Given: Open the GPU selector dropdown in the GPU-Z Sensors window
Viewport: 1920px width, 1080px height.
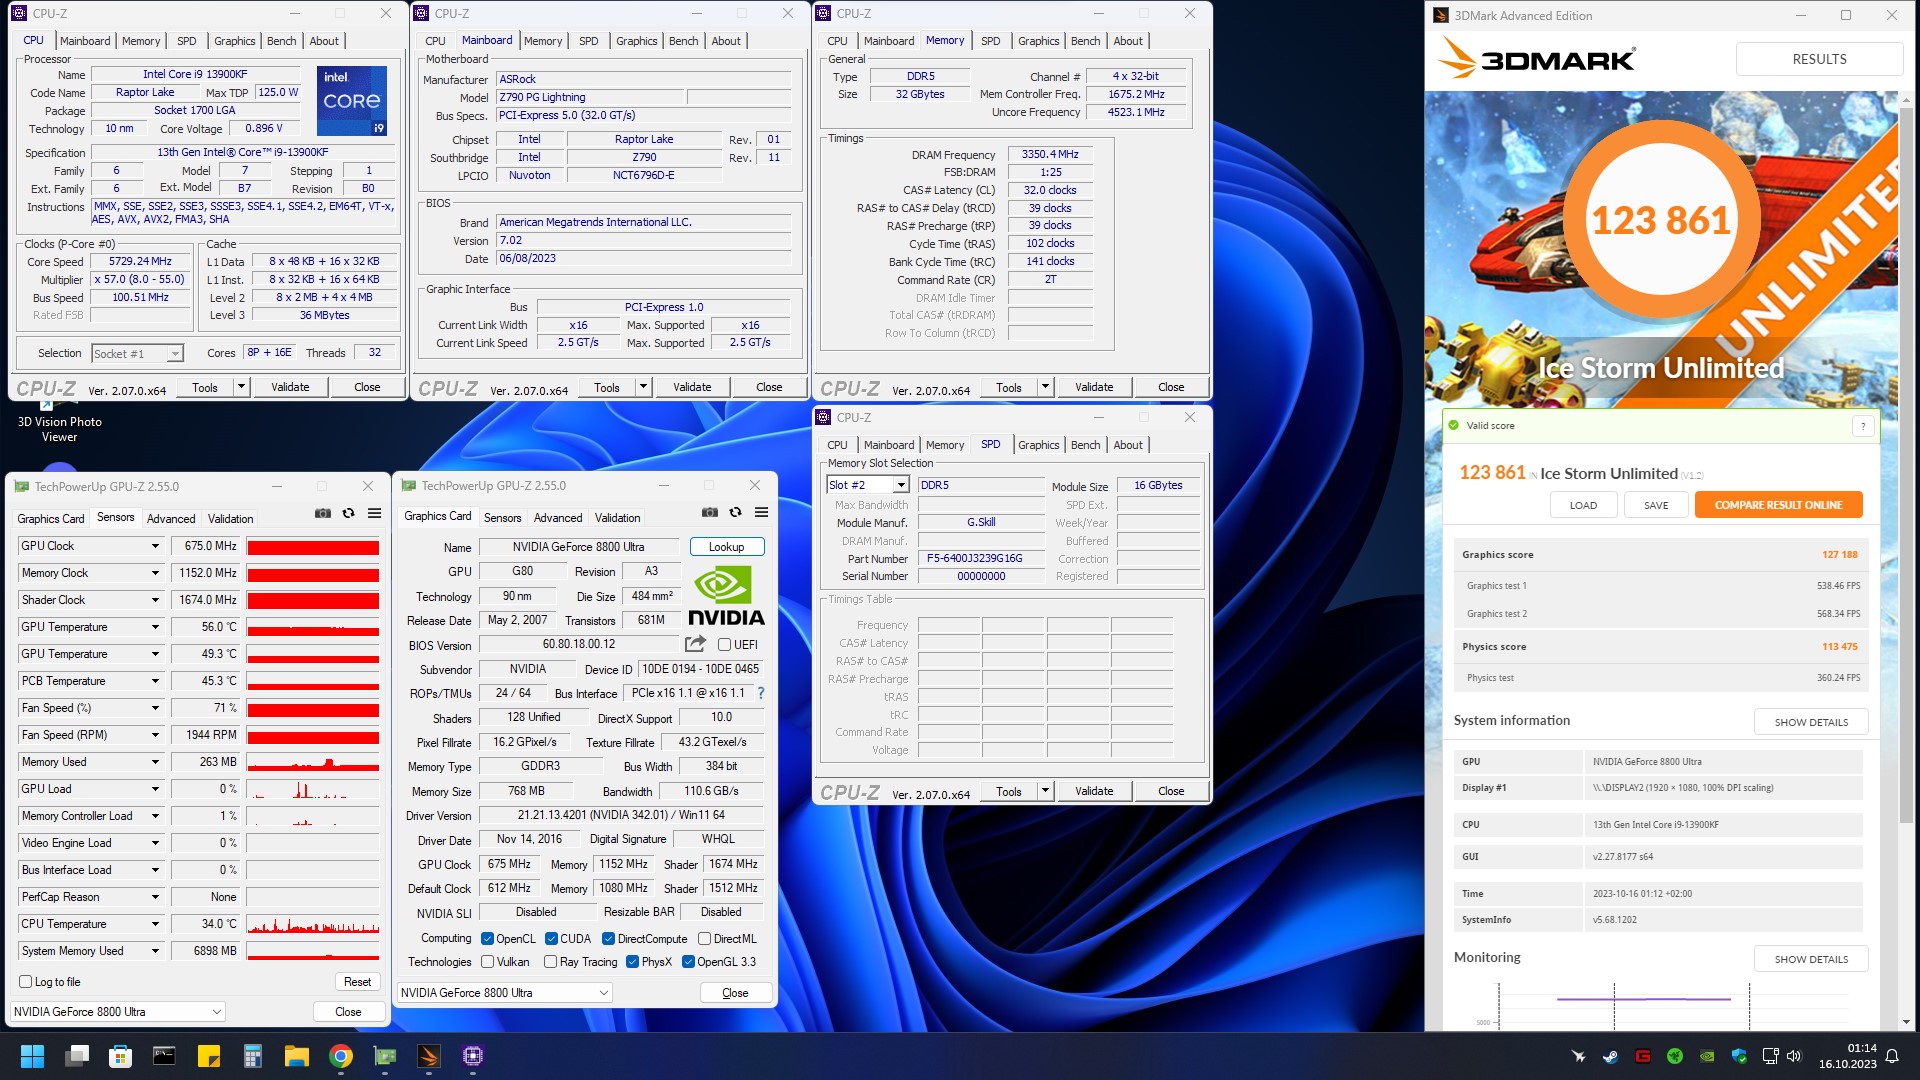Looking at the screenshot, I should 118,1012.
